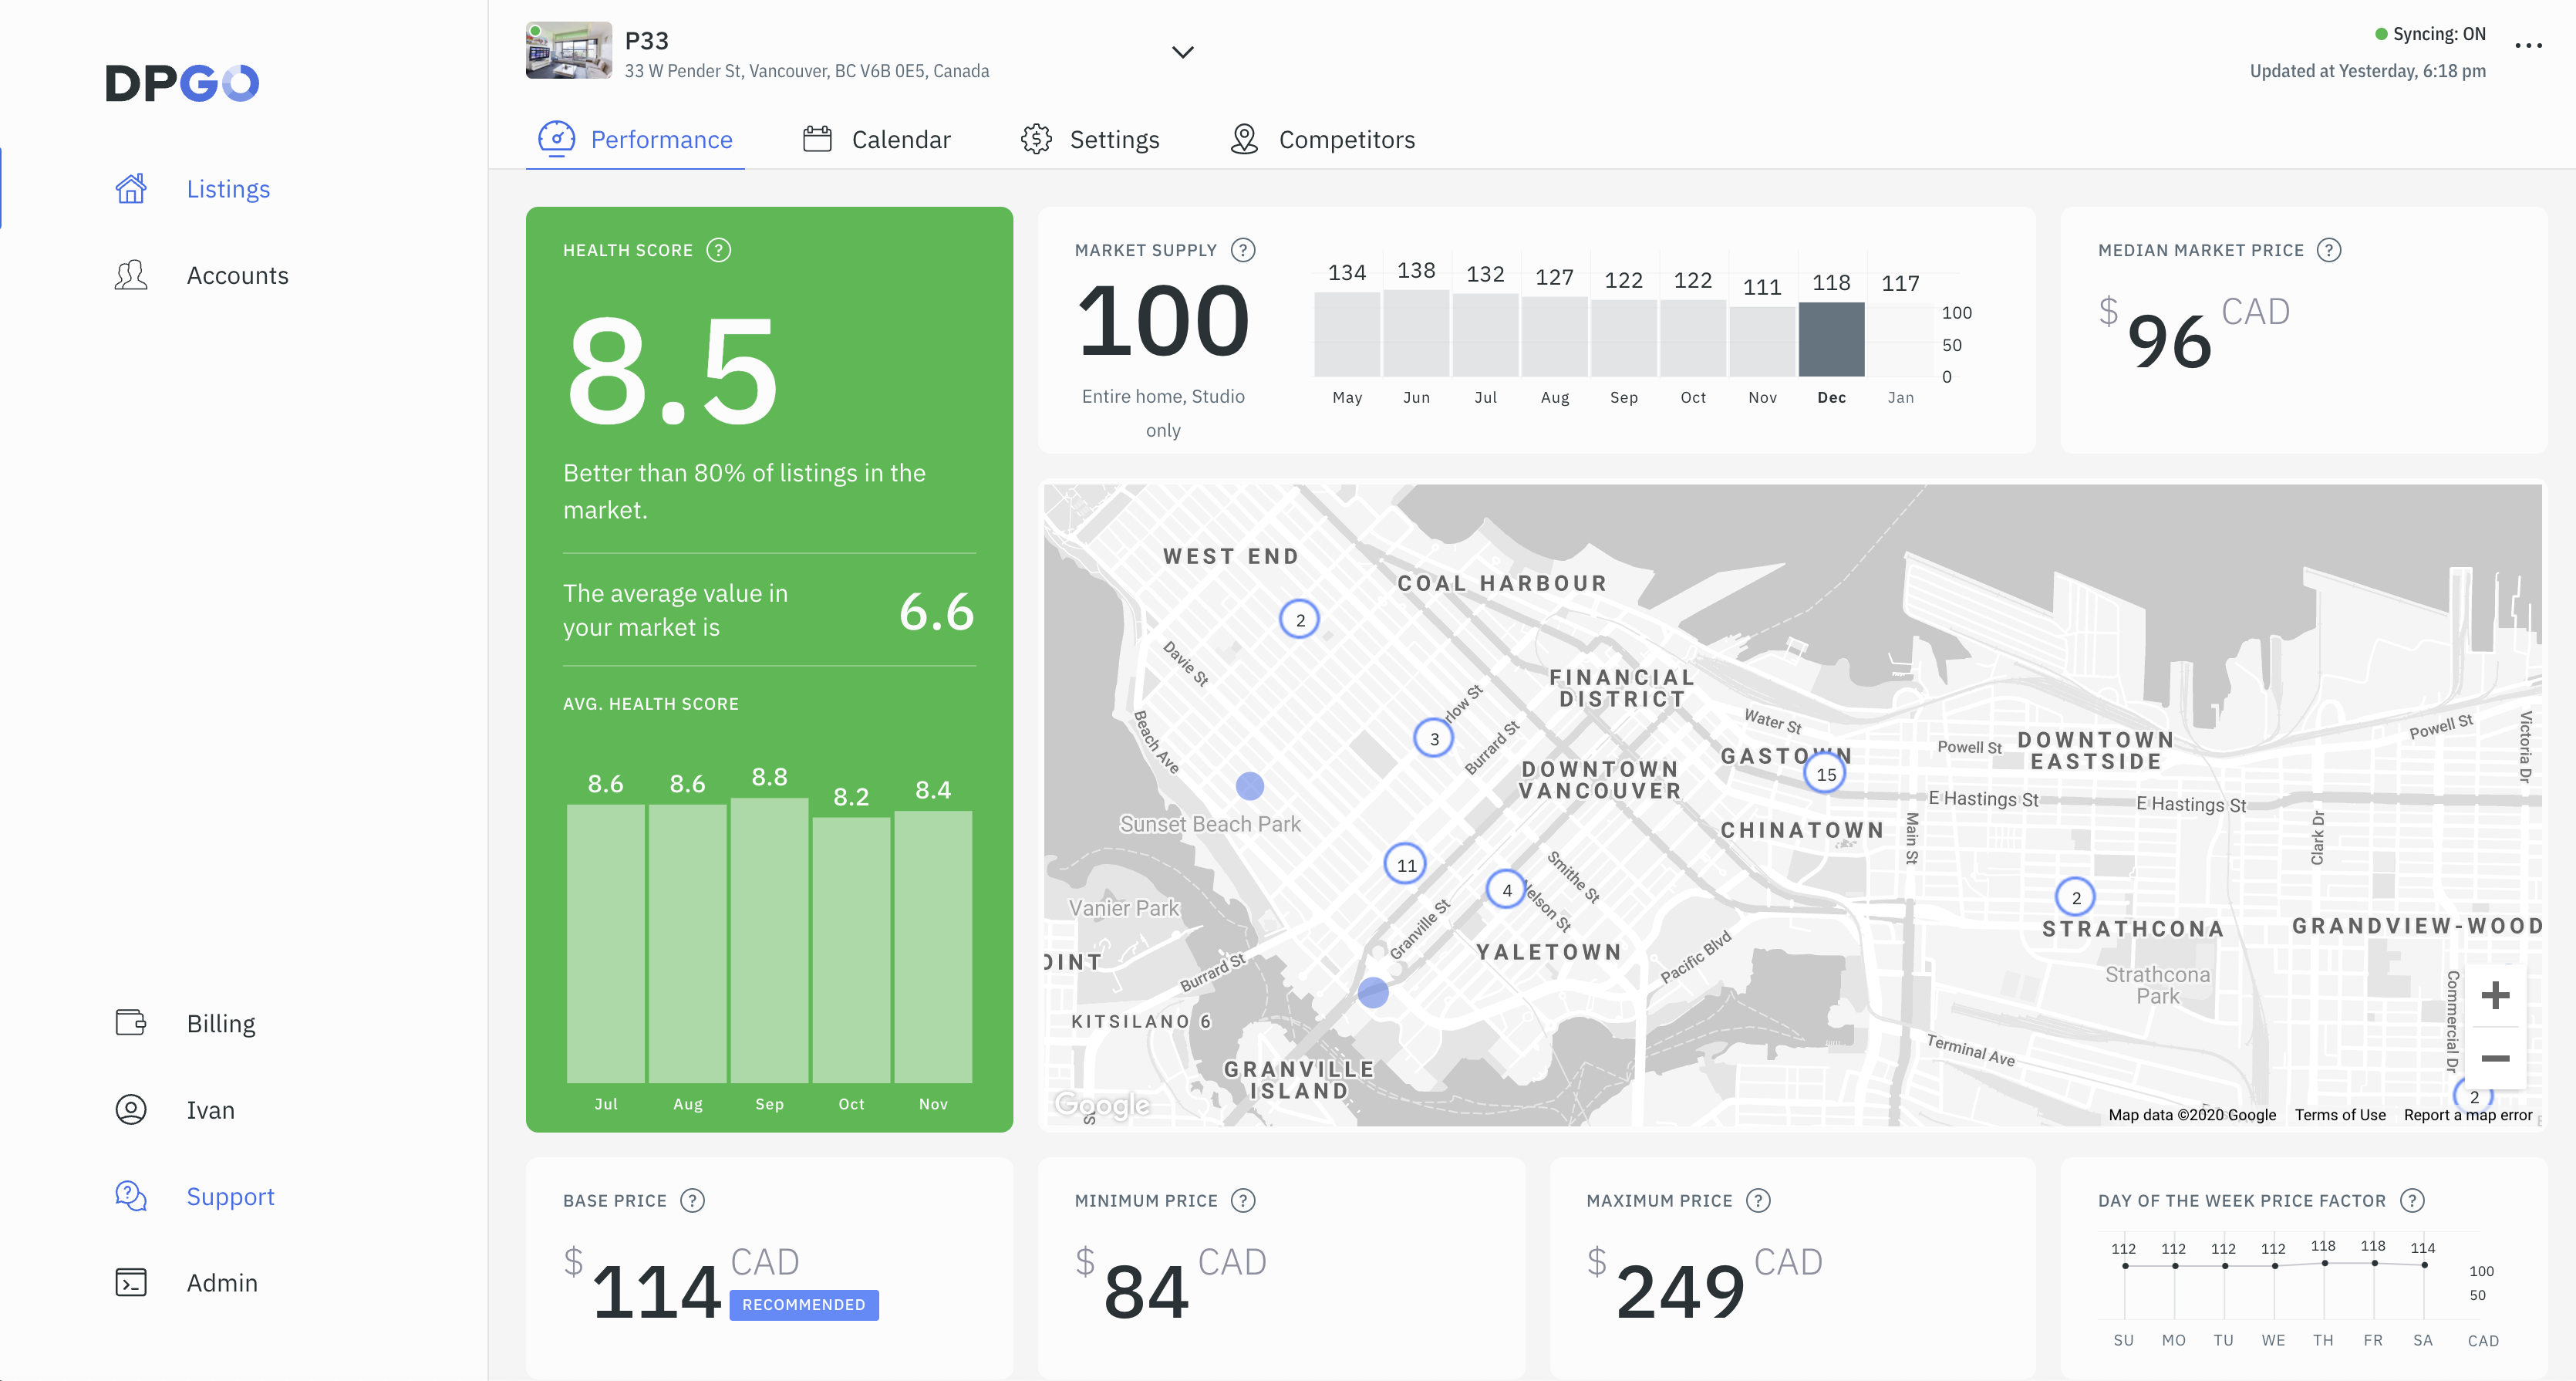Click the Day of Week Price Factor help icon

click(x=2412, y=1200)
